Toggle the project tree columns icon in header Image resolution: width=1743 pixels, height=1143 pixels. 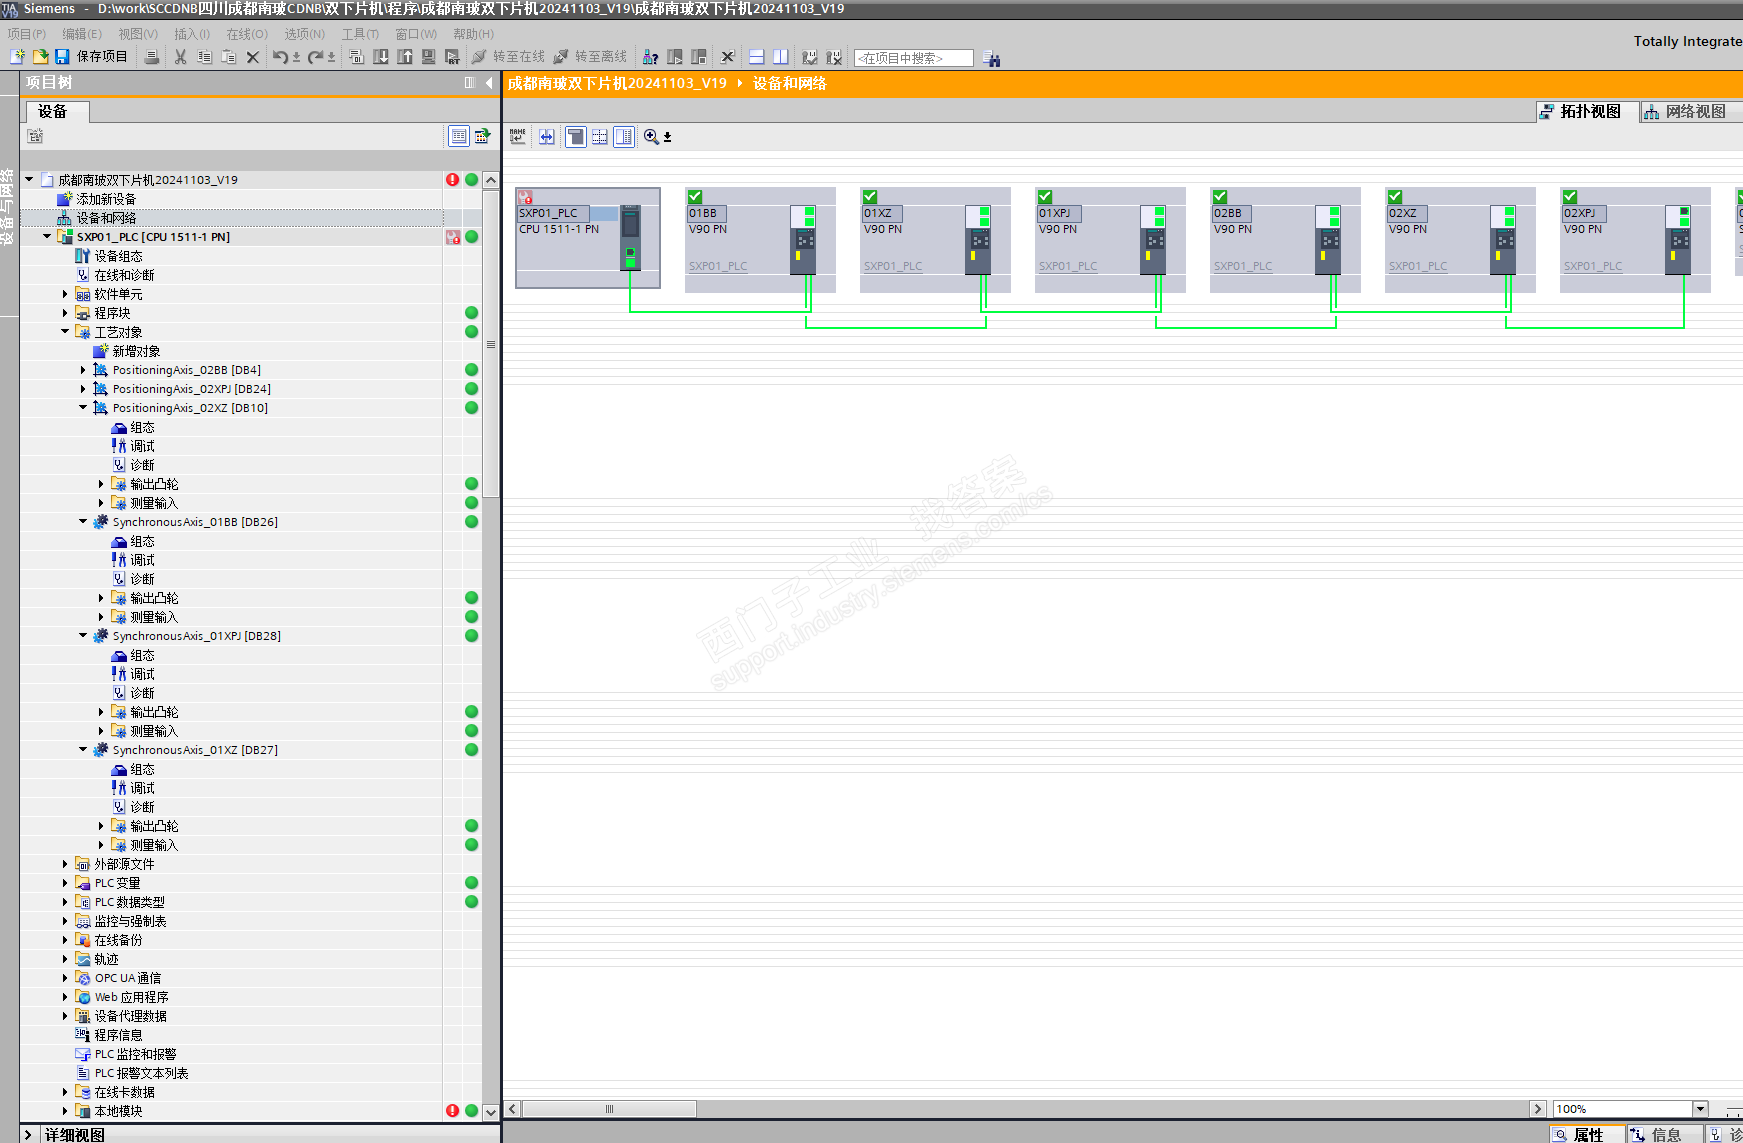point(469,83)
